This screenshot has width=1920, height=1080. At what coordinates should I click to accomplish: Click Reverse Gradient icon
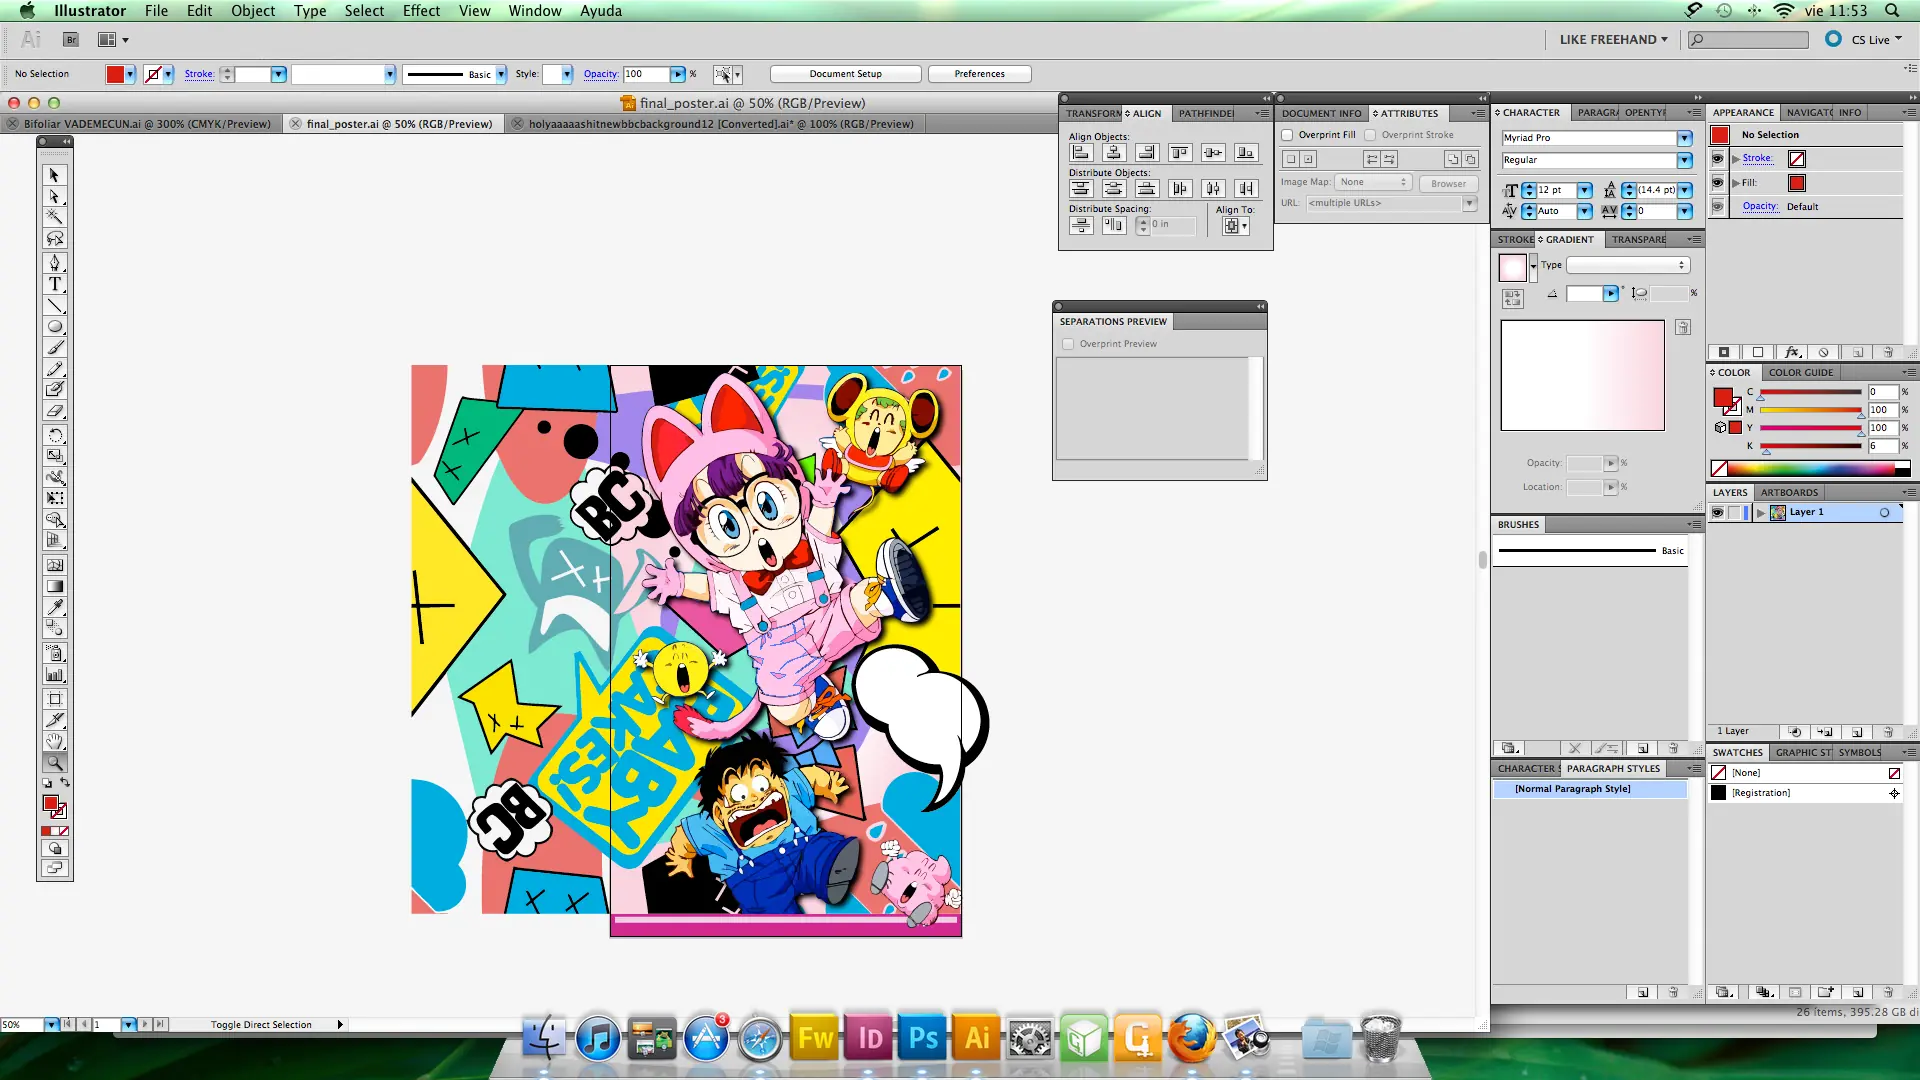click(x=1512, y=298)
